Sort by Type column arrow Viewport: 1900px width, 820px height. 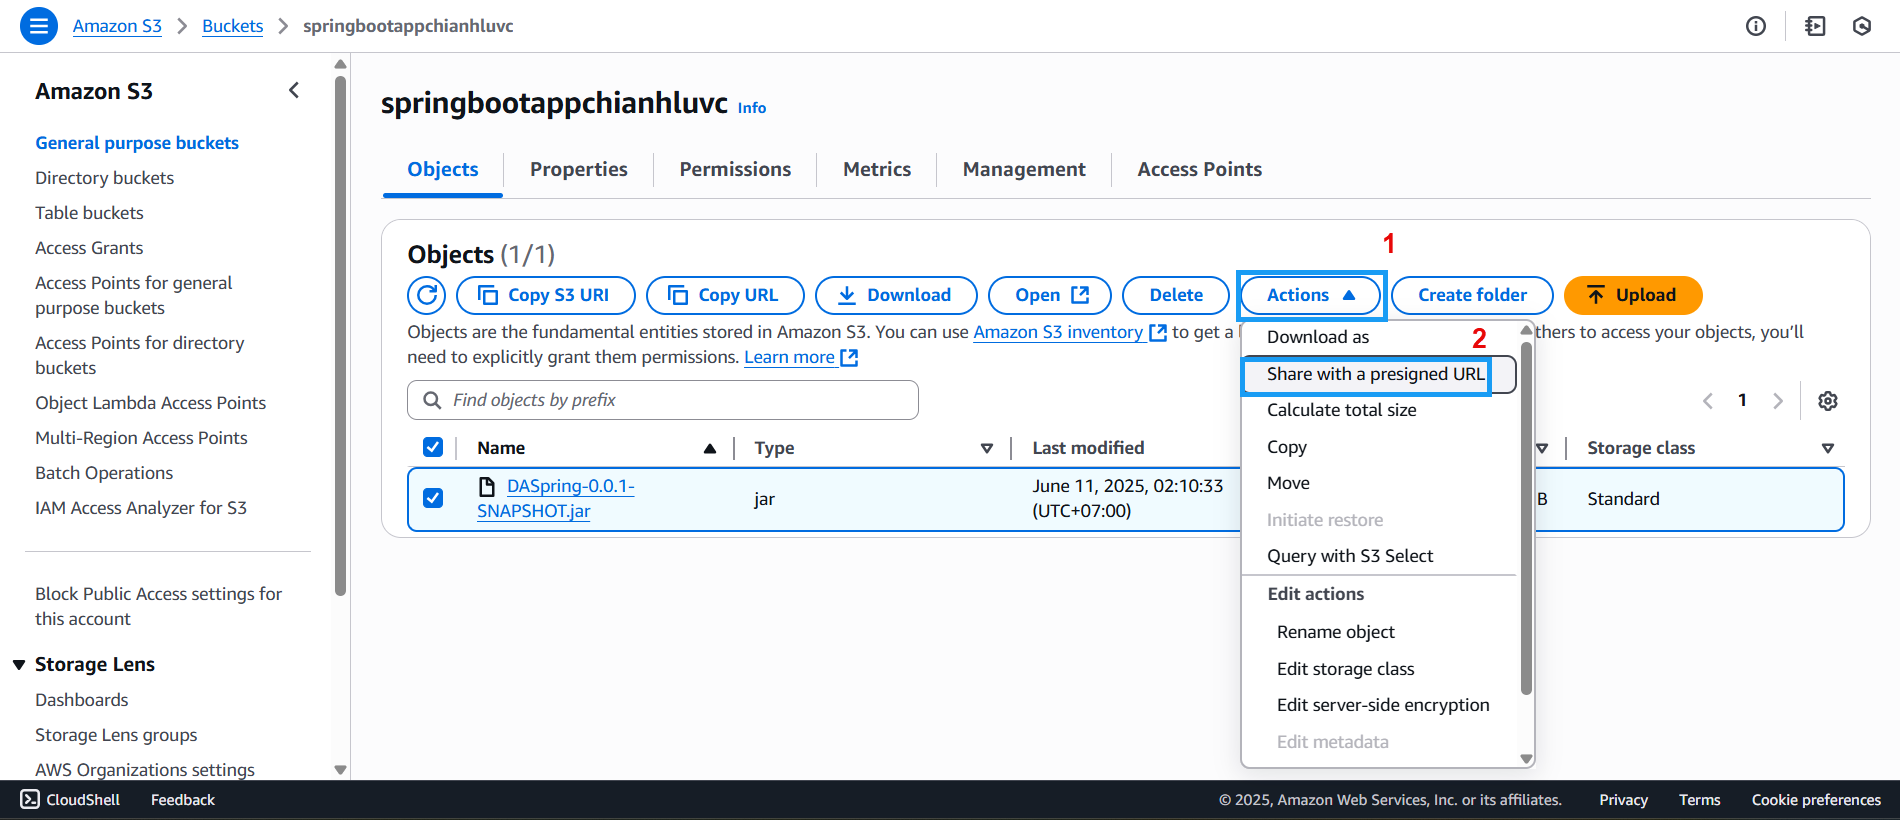point(987,448)
